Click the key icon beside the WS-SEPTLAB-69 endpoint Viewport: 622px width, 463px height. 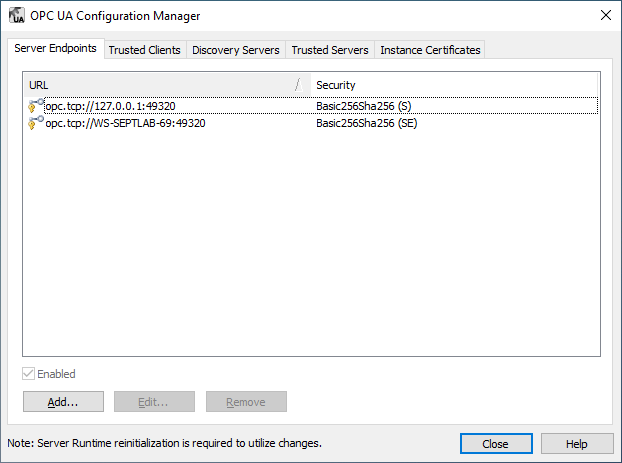pos(36,123)
